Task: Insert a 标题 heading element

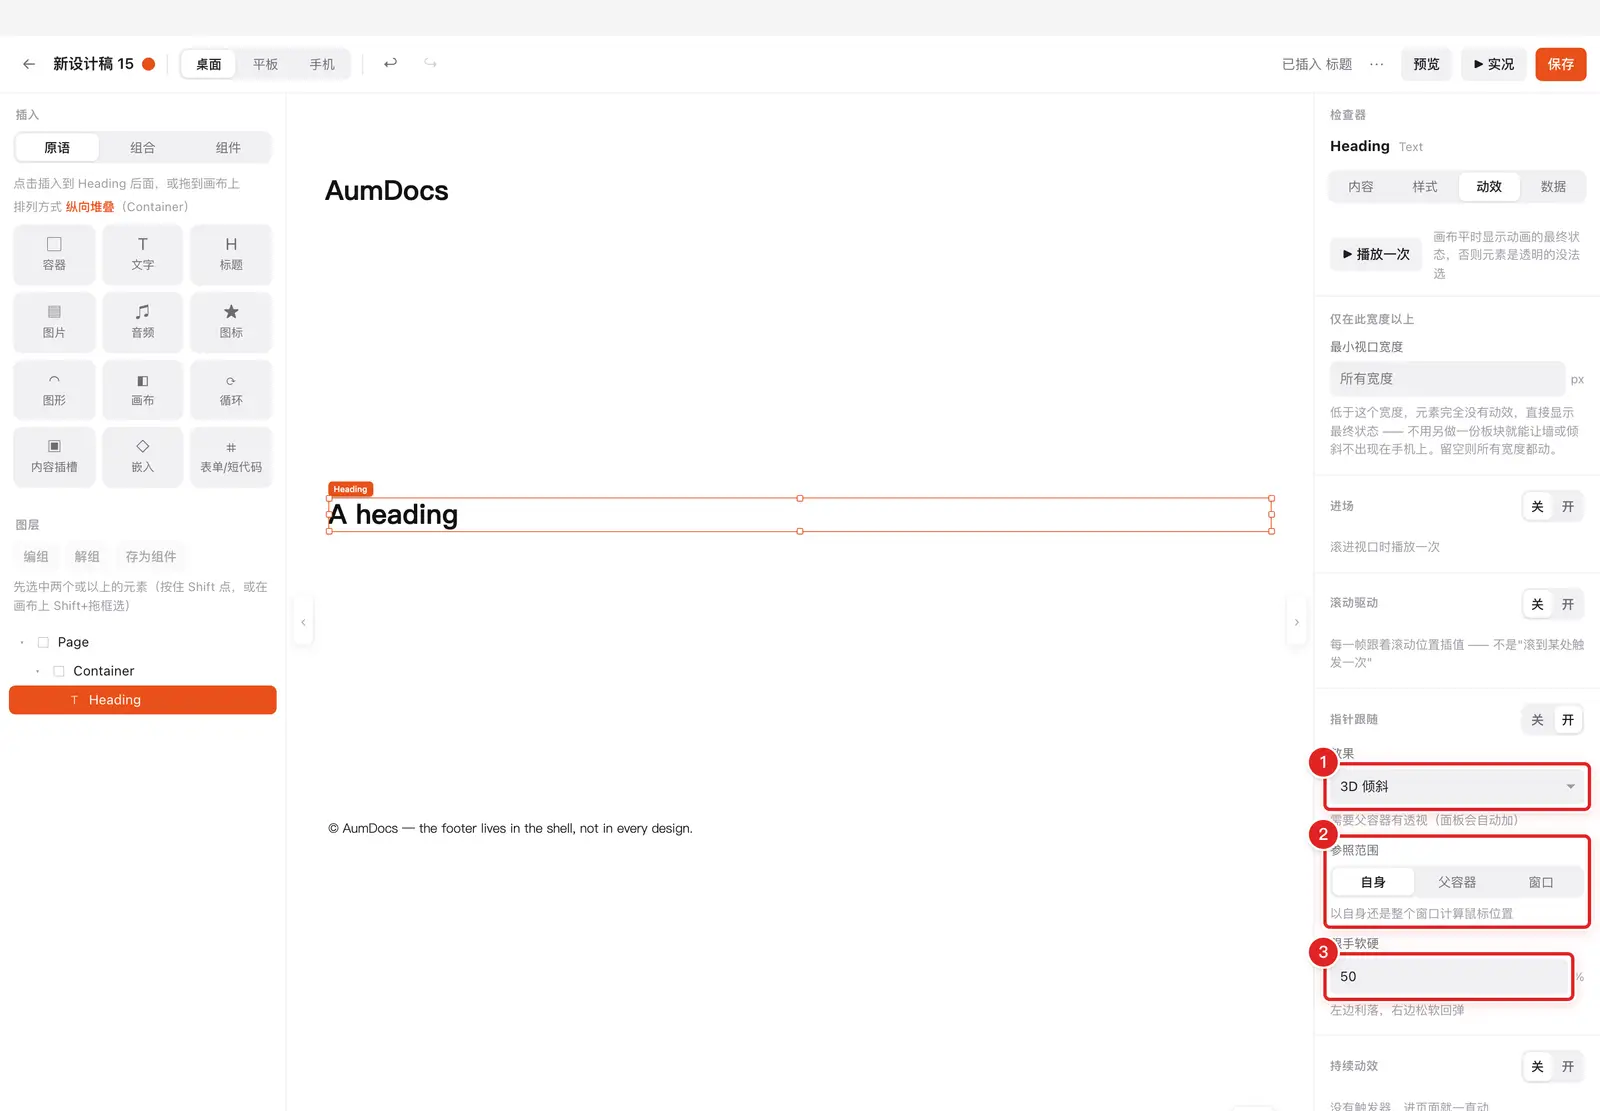Action: pos(231,254)
